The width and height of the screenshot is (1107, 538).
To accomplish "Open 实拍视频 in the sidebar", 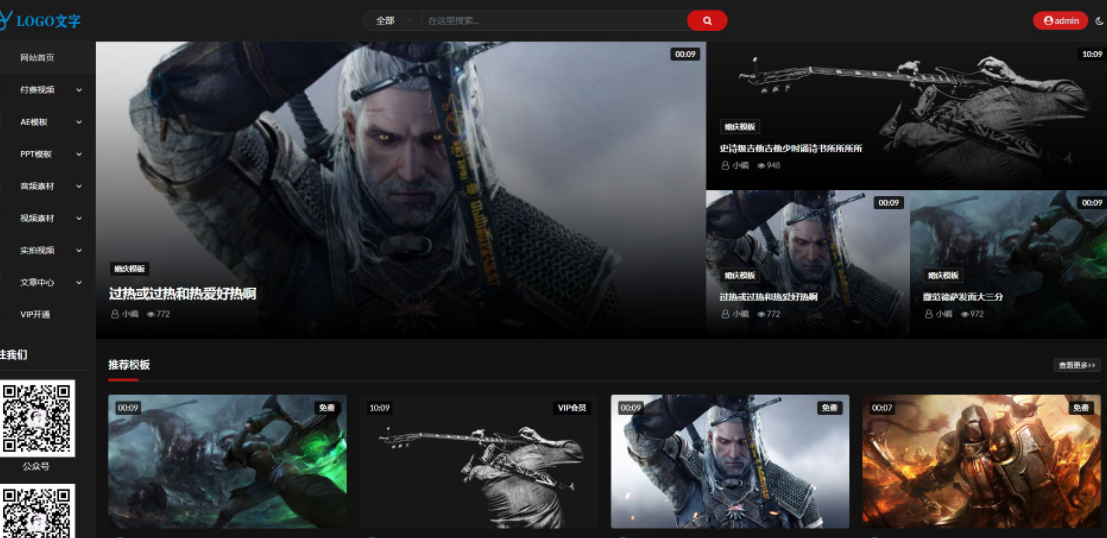I will (x=37, y=250).
